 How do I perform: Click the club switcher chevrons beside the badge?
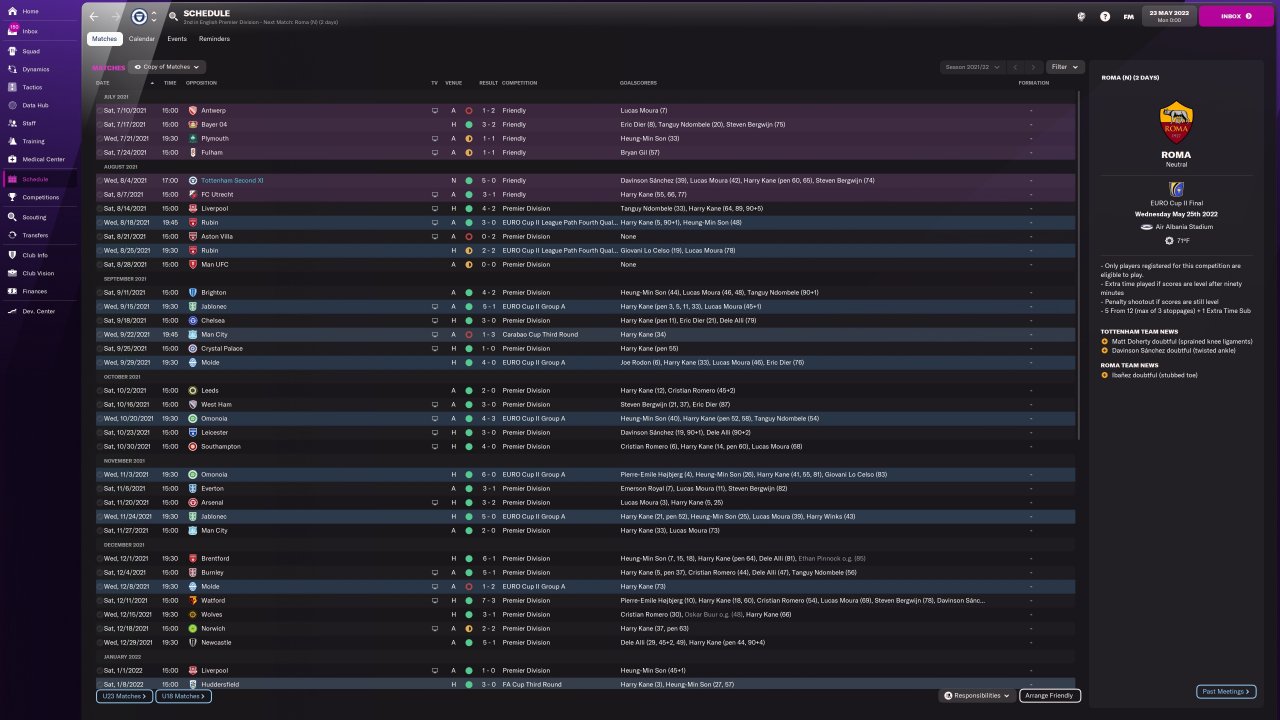tap(154, 16)
